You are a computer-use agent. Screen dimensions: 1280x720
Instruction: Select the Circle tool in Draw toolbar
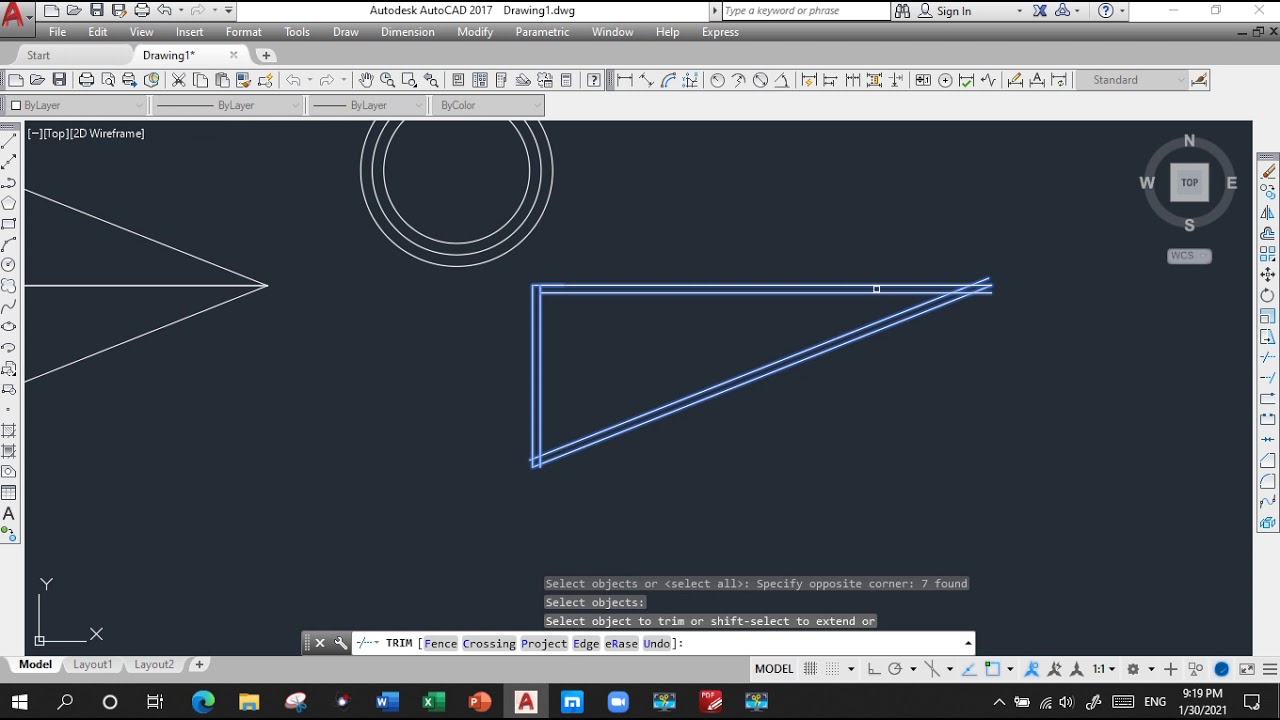9,265
